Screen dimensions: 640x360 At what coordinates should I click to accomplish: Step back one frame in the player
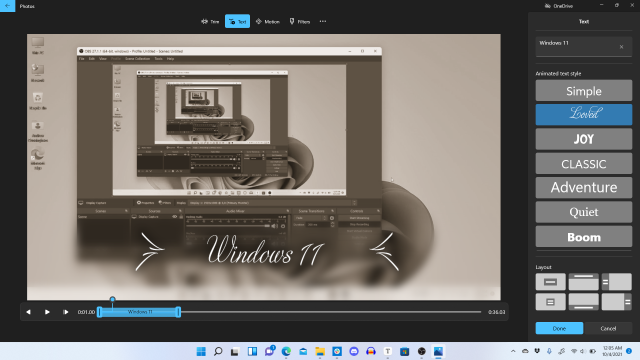[28, 312]
